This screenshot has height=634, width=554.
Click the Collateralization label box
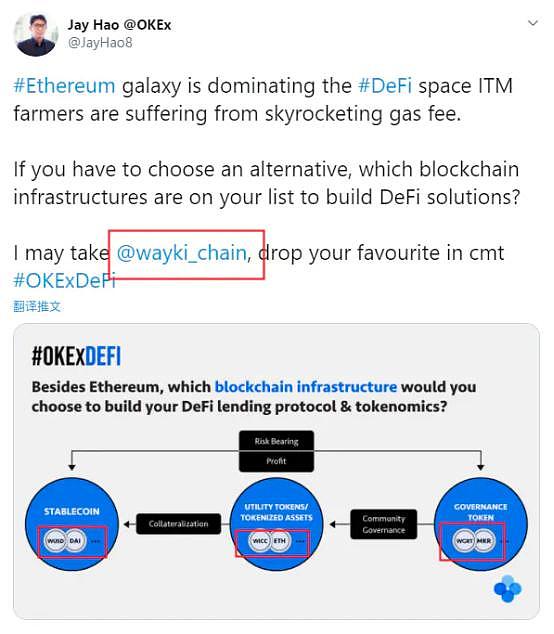point(179,524)
